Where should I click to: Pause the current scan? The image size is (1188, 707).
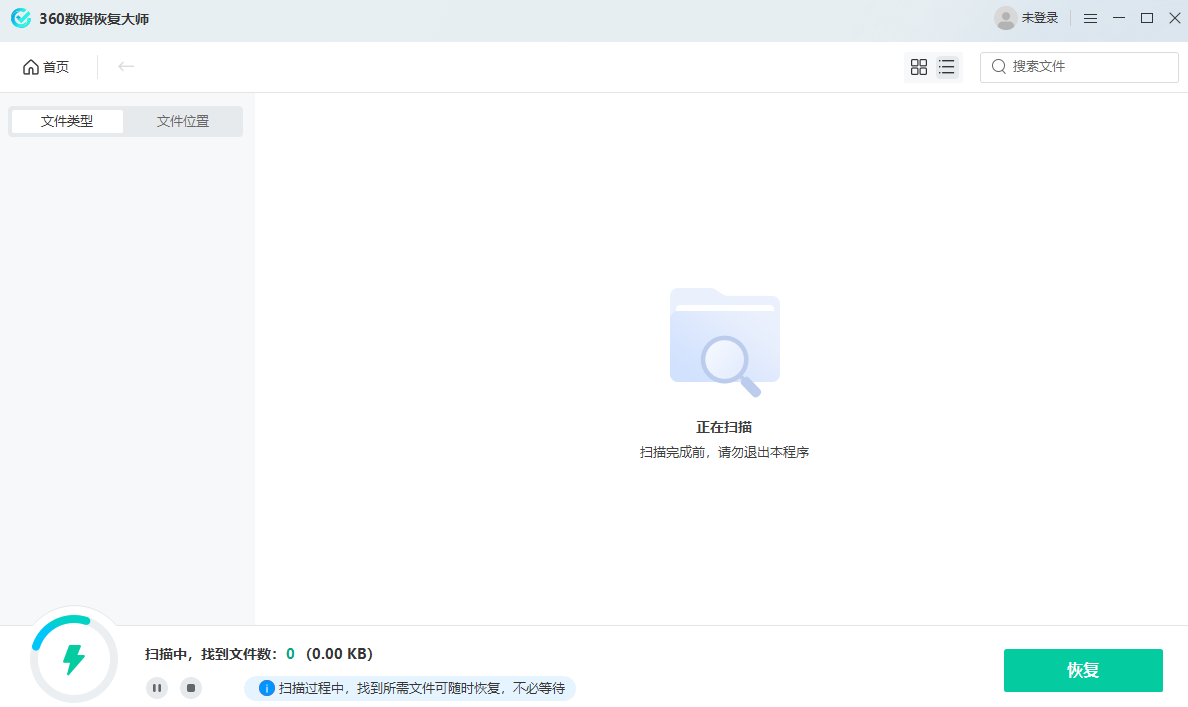(157, 688)
